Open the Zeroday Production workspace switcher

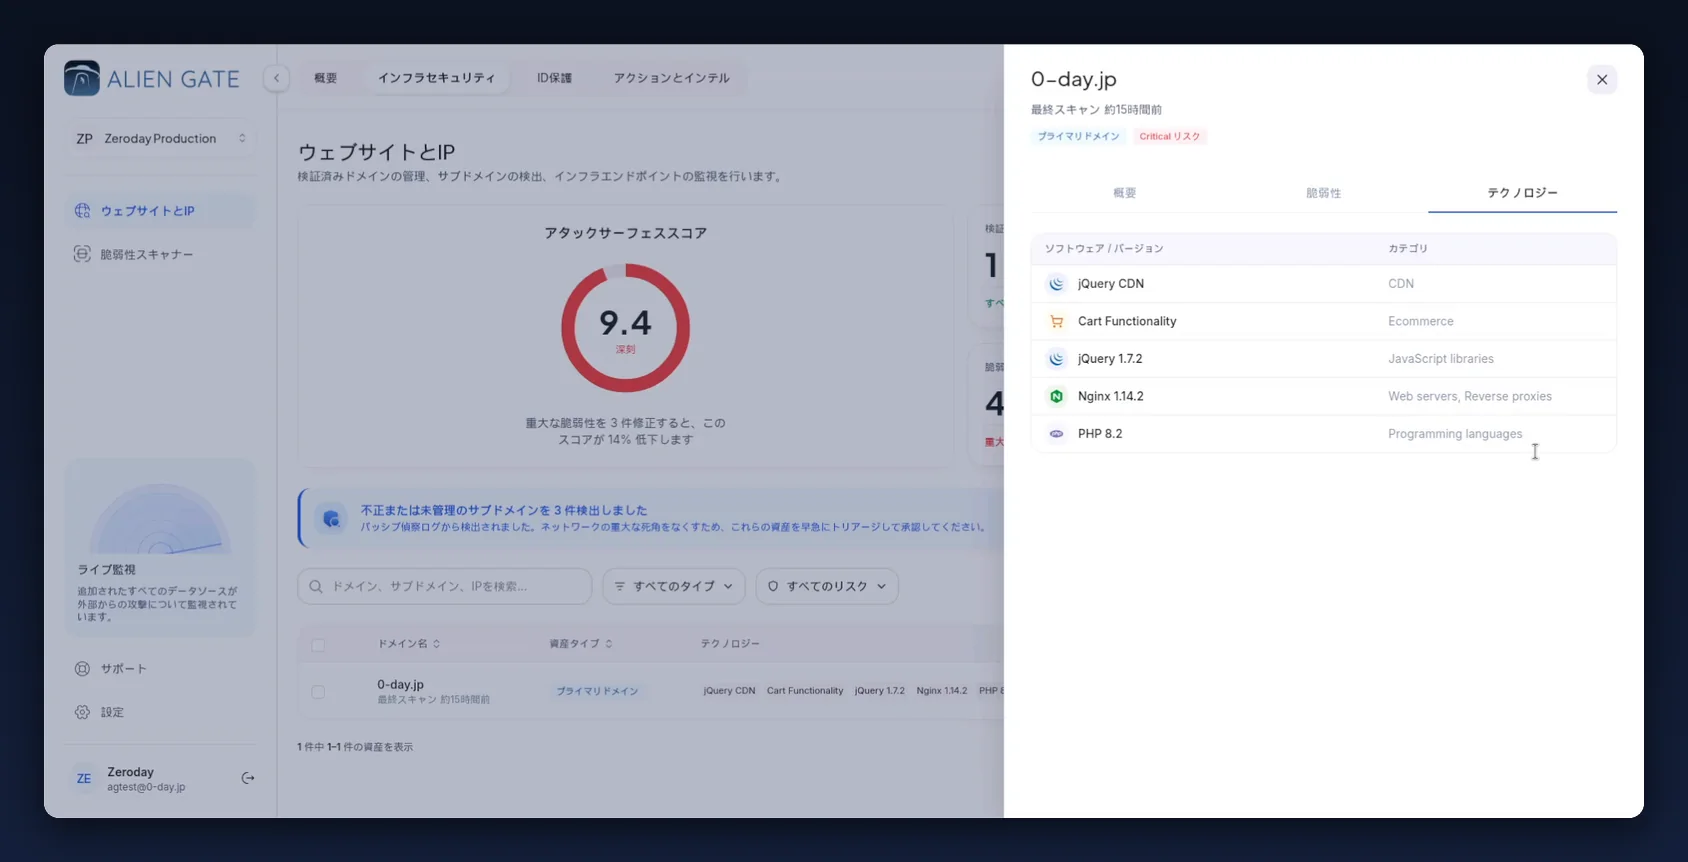click(161, 139)
